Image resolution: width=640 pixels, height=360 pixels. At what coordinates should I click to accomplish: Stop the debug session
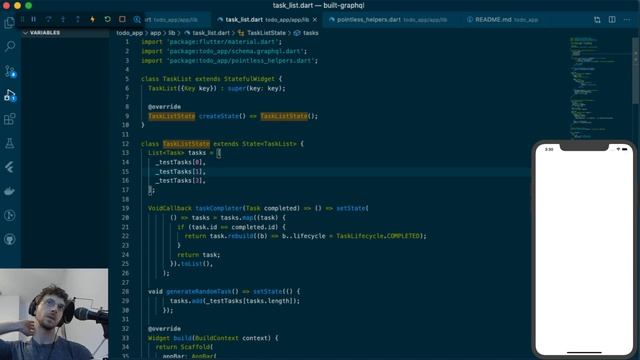click(x=122, y=19)
